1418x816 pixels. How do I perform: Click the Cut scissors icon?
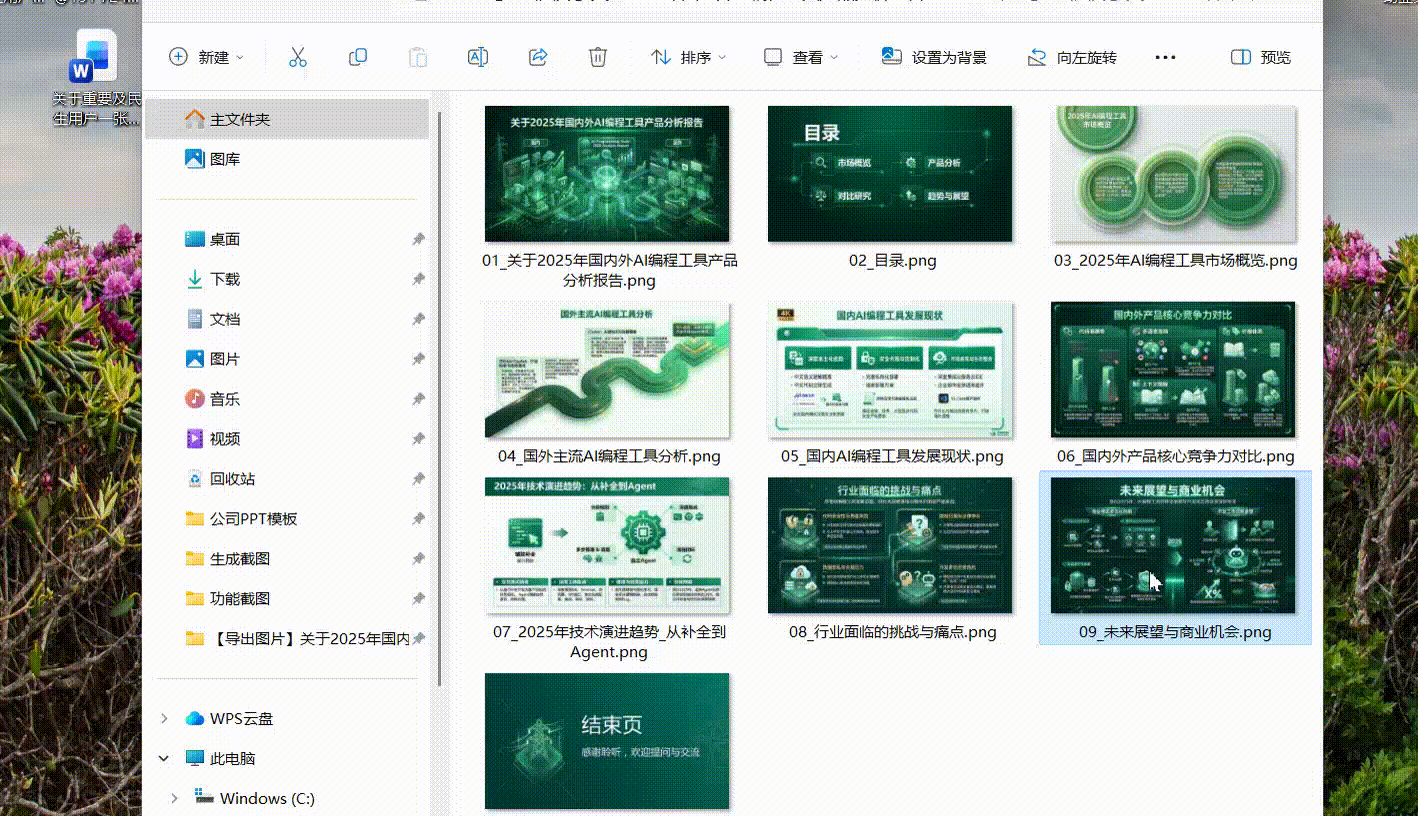298,57
